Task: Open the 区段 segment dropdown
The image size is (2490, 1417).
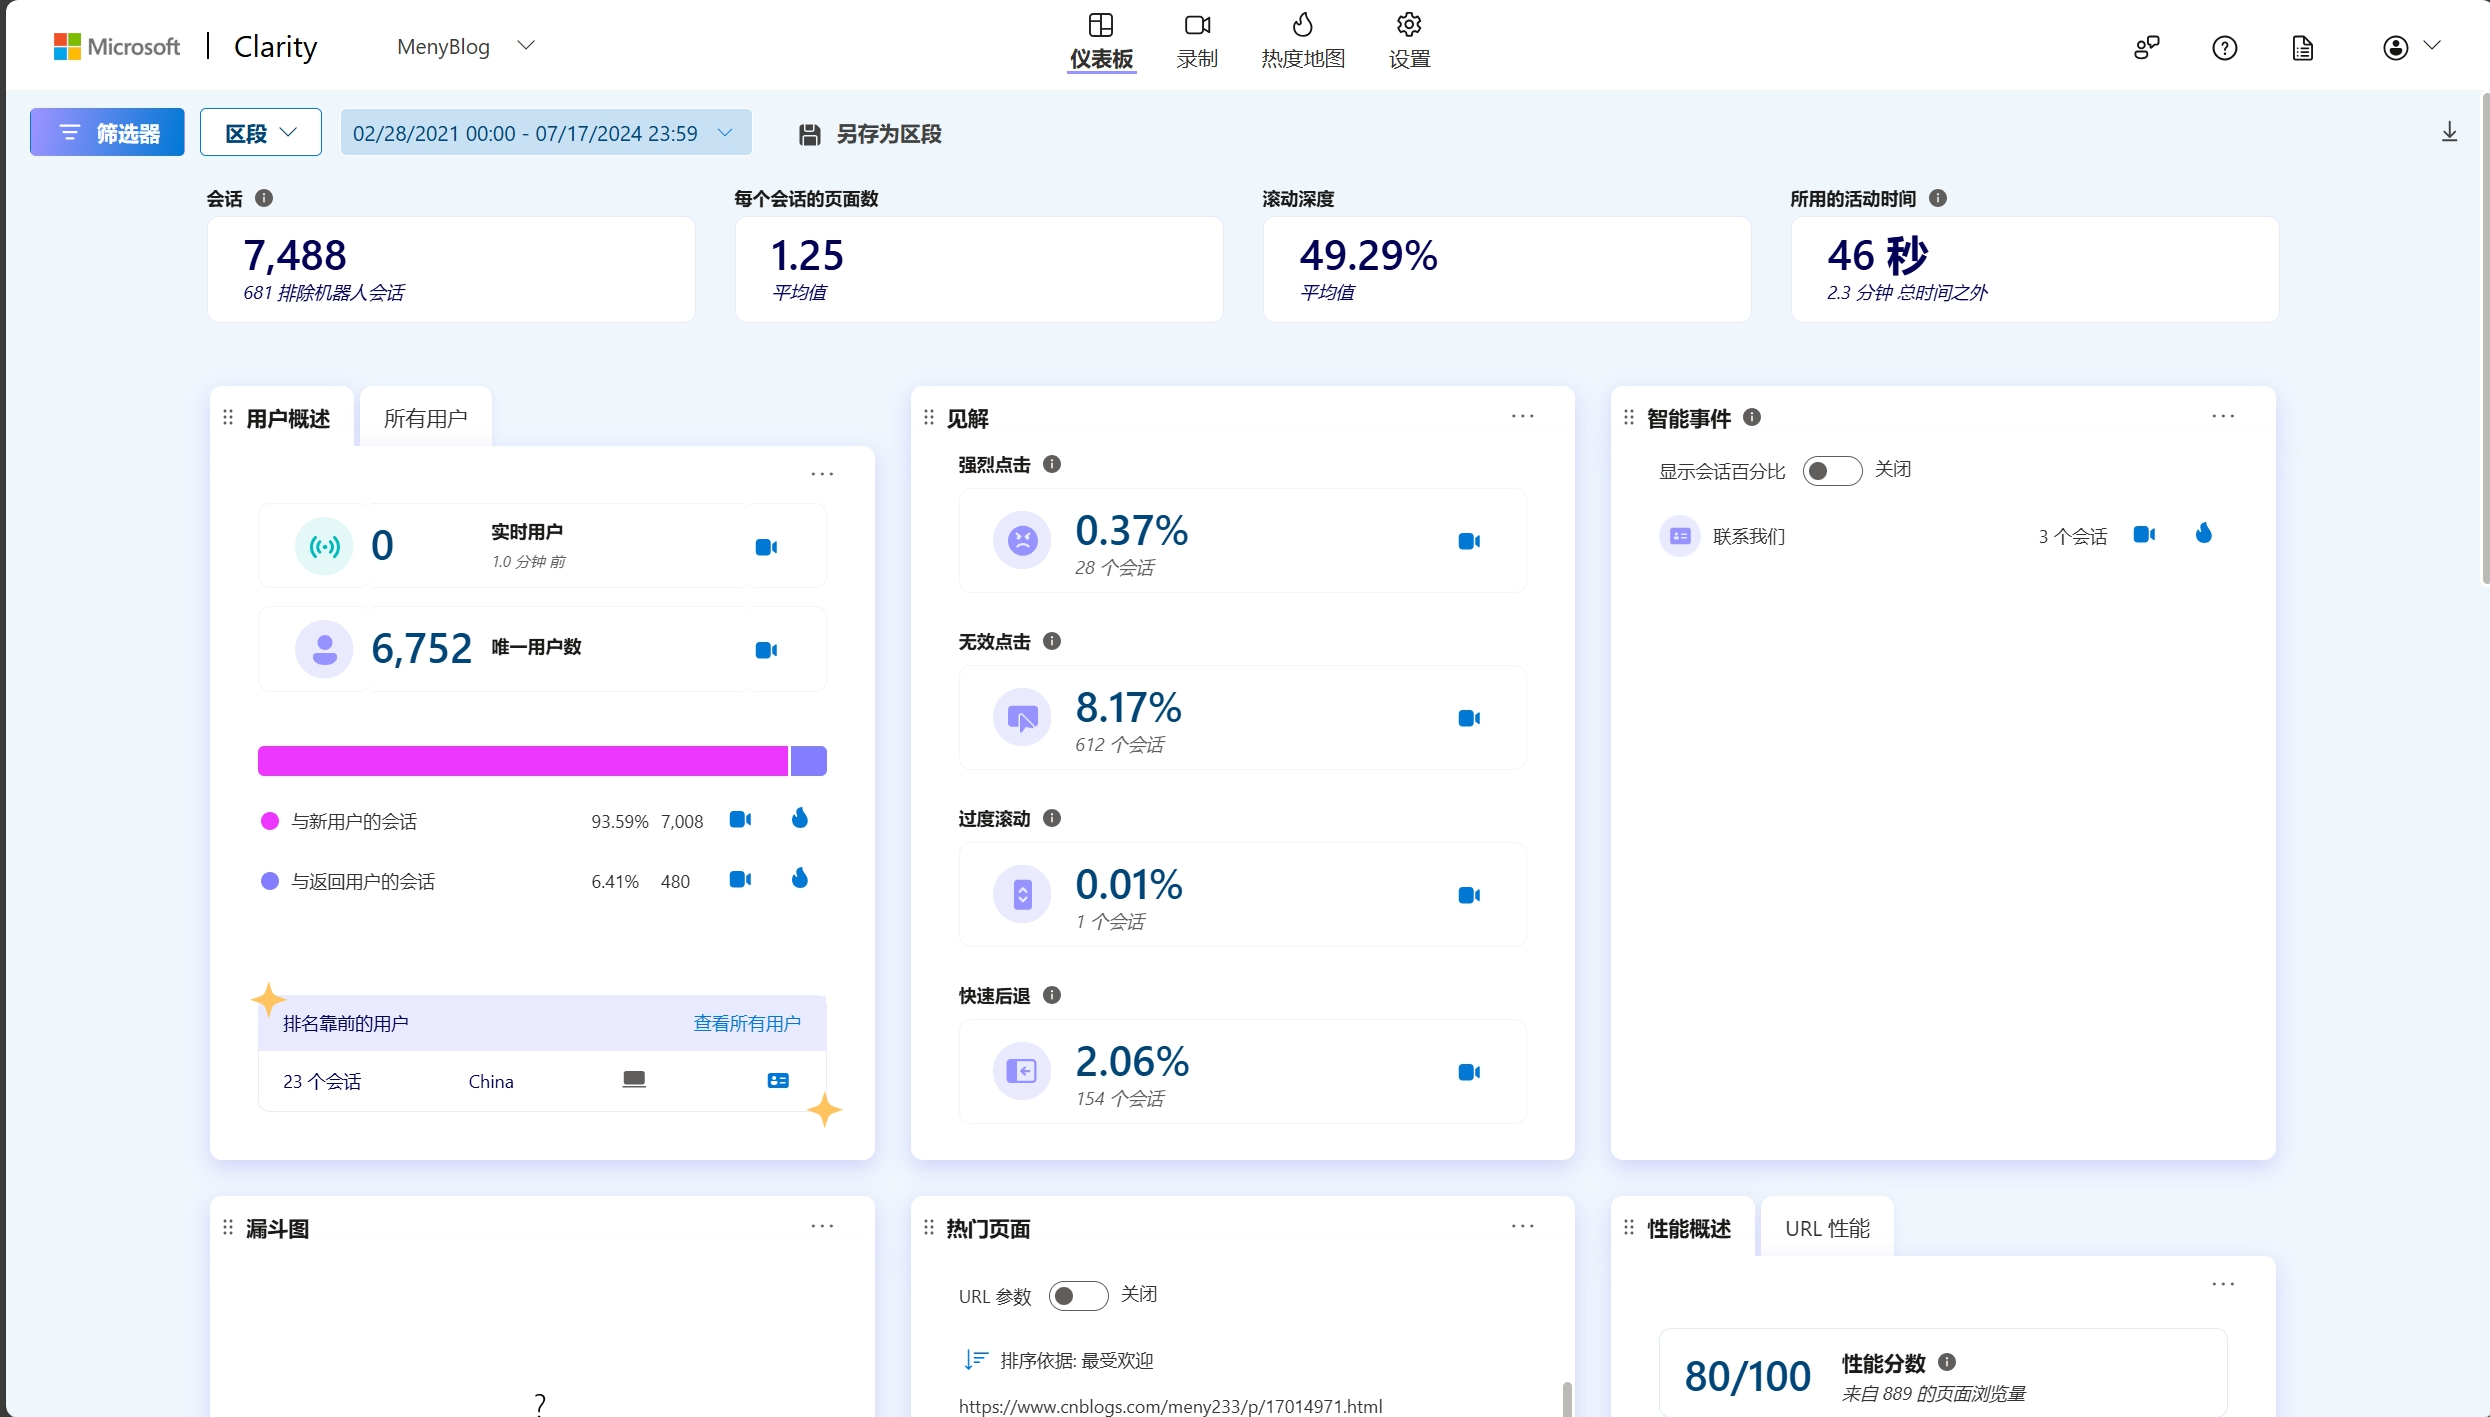Action: coord(261,132)
